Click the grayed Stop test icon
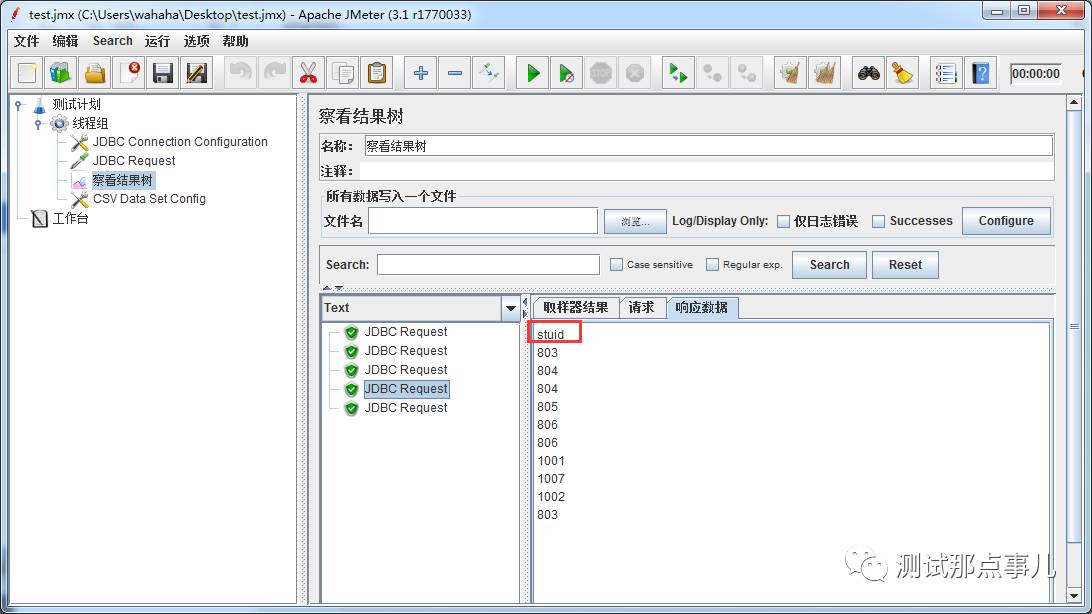The image size is (1092, 614). [x=601, y=73]
